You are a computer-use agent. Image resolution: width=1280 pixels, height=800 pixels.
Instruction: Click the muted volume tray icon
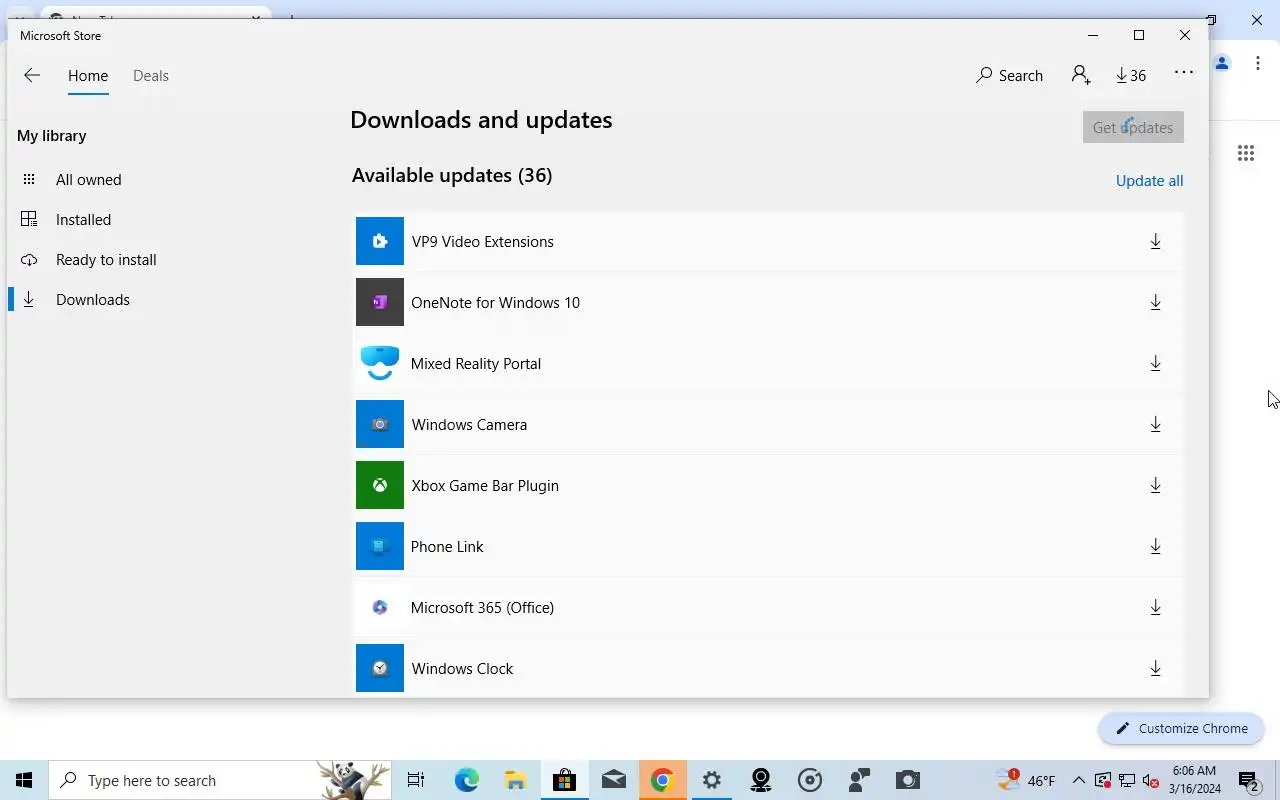[x=1150, y=780]
